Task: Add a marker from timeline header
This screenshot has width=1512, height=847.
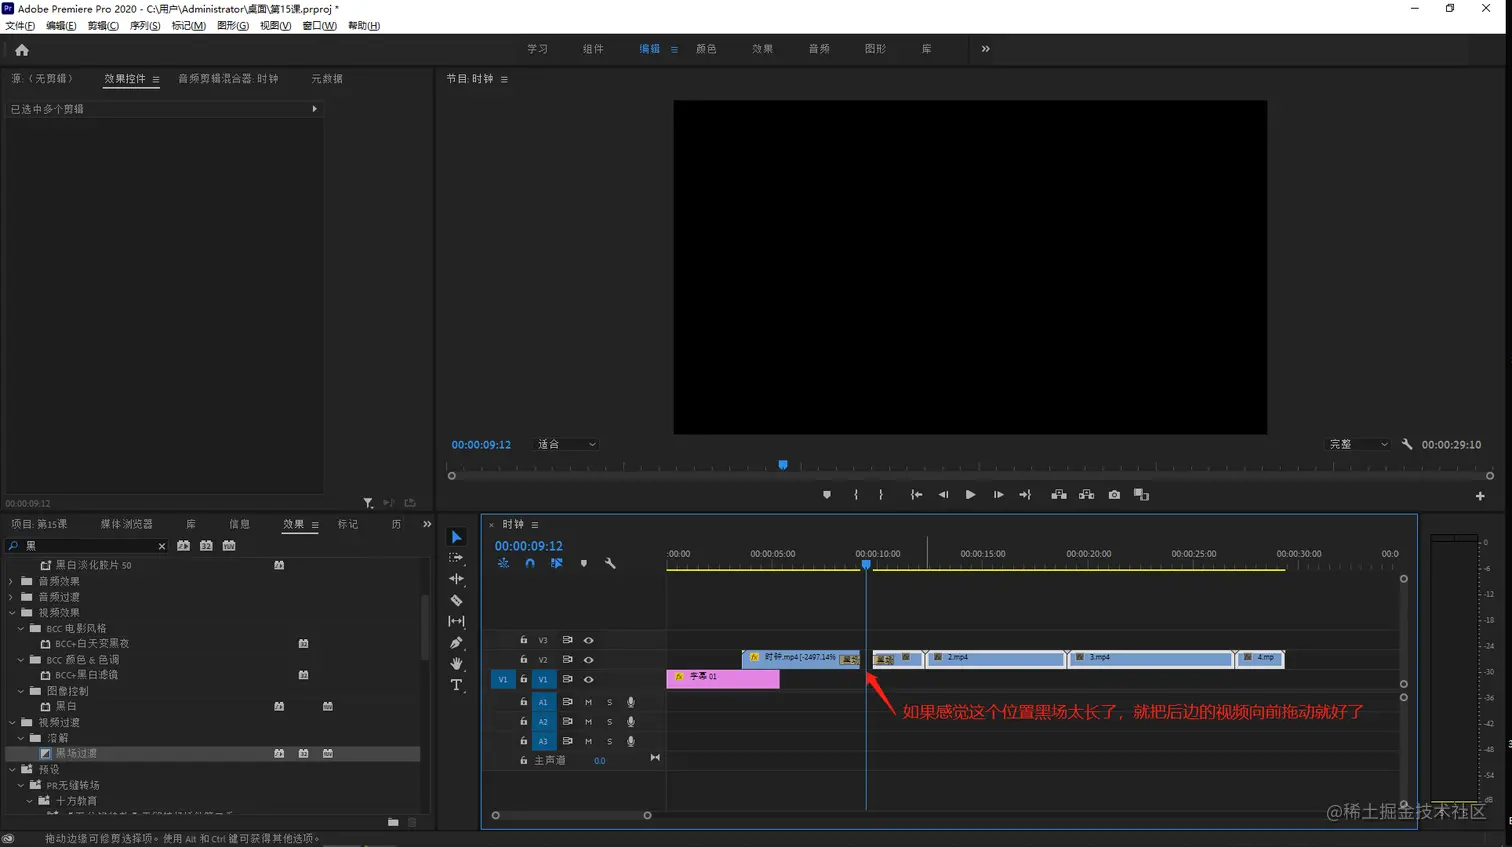Action: pos(584,563)
